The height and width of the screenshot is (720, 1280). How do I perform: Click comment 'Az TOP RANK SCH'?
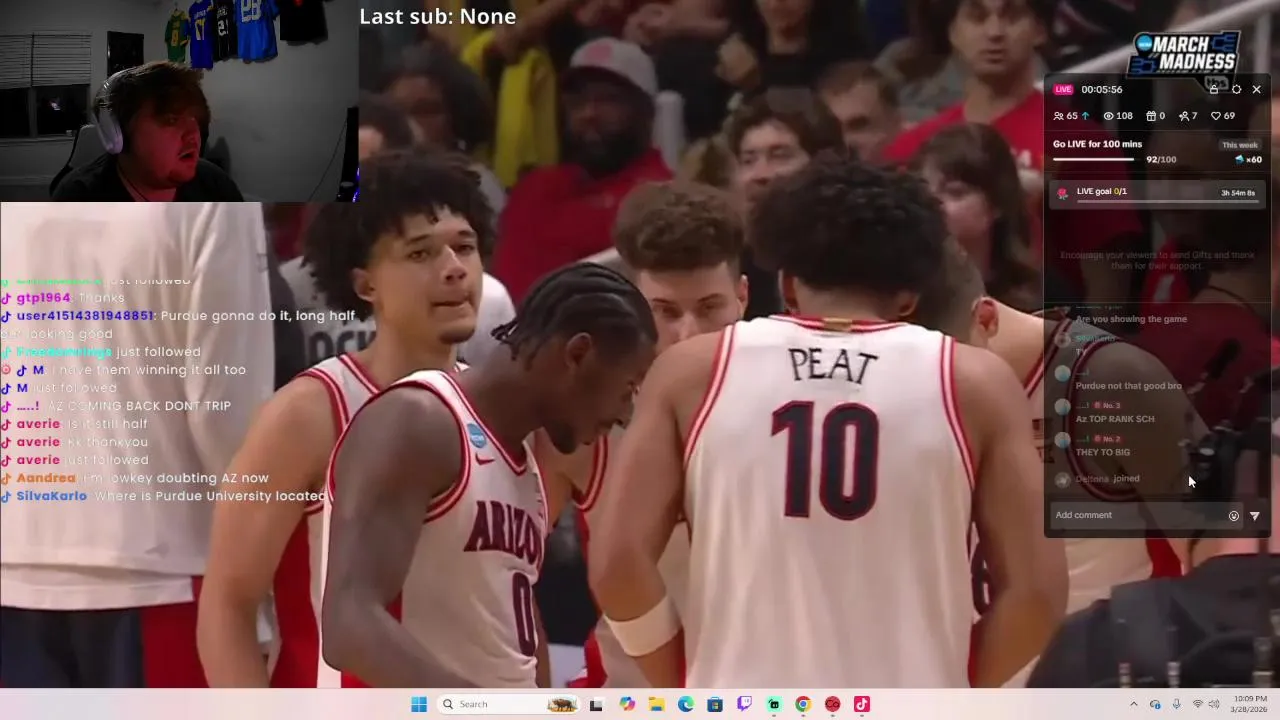pos(1115,419)
